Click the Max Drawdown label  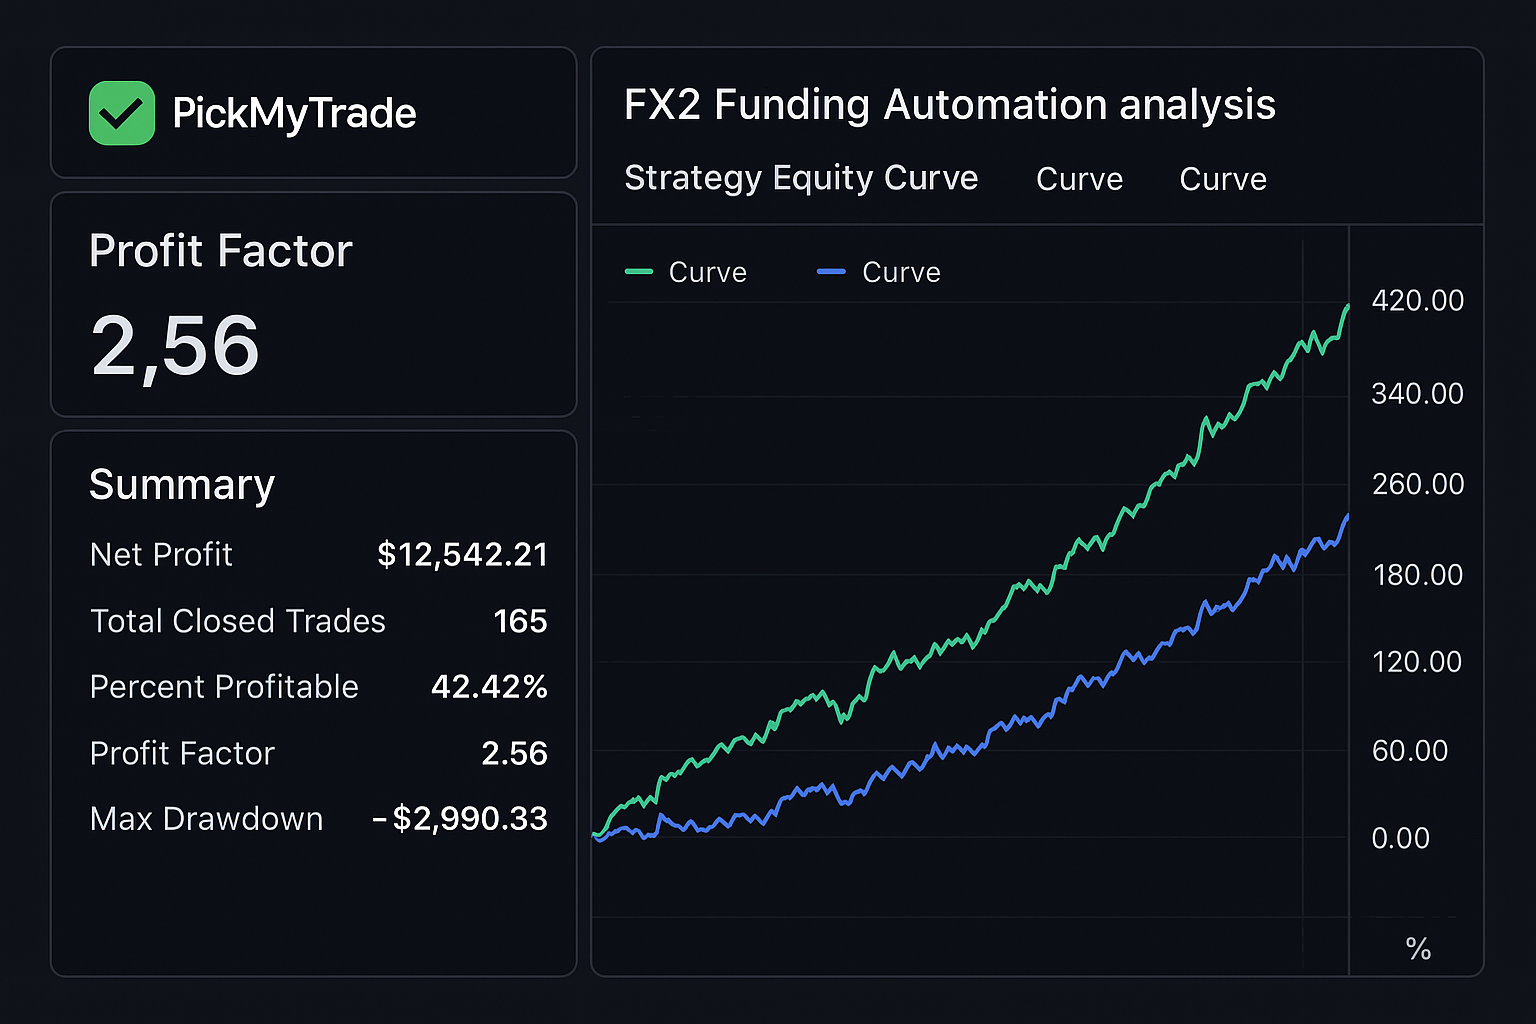click(x=206, y=819)
